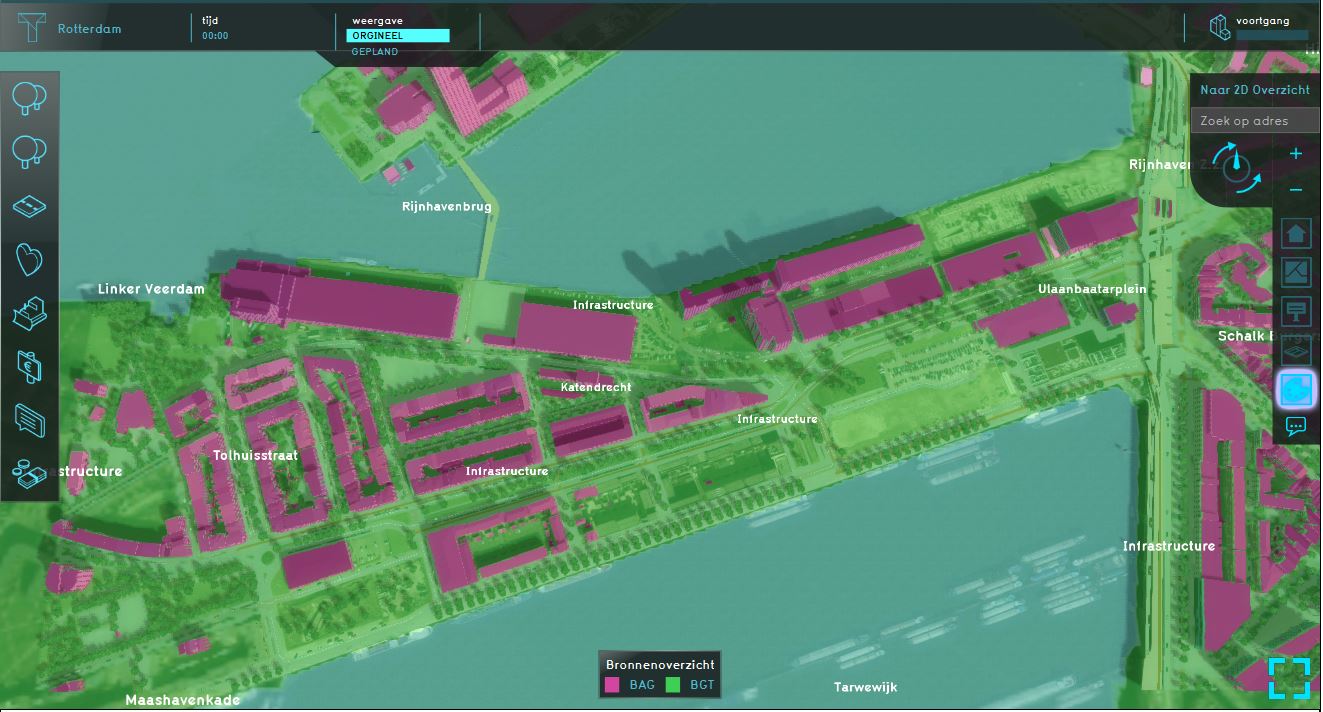Click the Zoek op adres search field
The width and height of the screenshot is (1323, 712).
[1255, 121]
